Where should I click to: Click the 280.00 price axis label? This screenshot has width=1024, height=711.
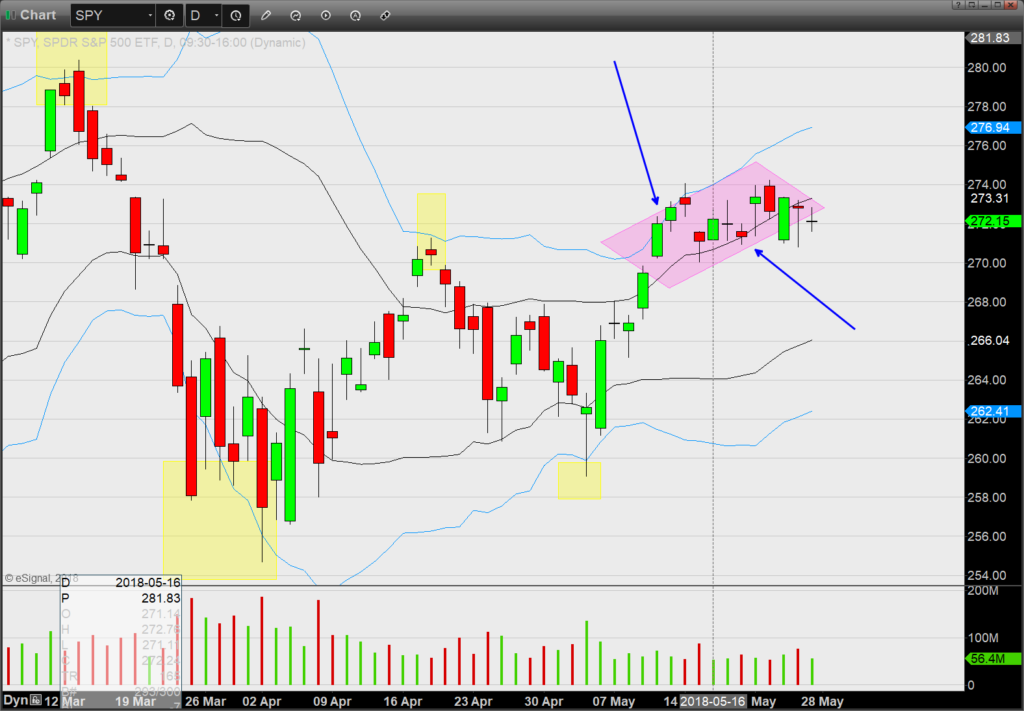[x=987, y=67]
